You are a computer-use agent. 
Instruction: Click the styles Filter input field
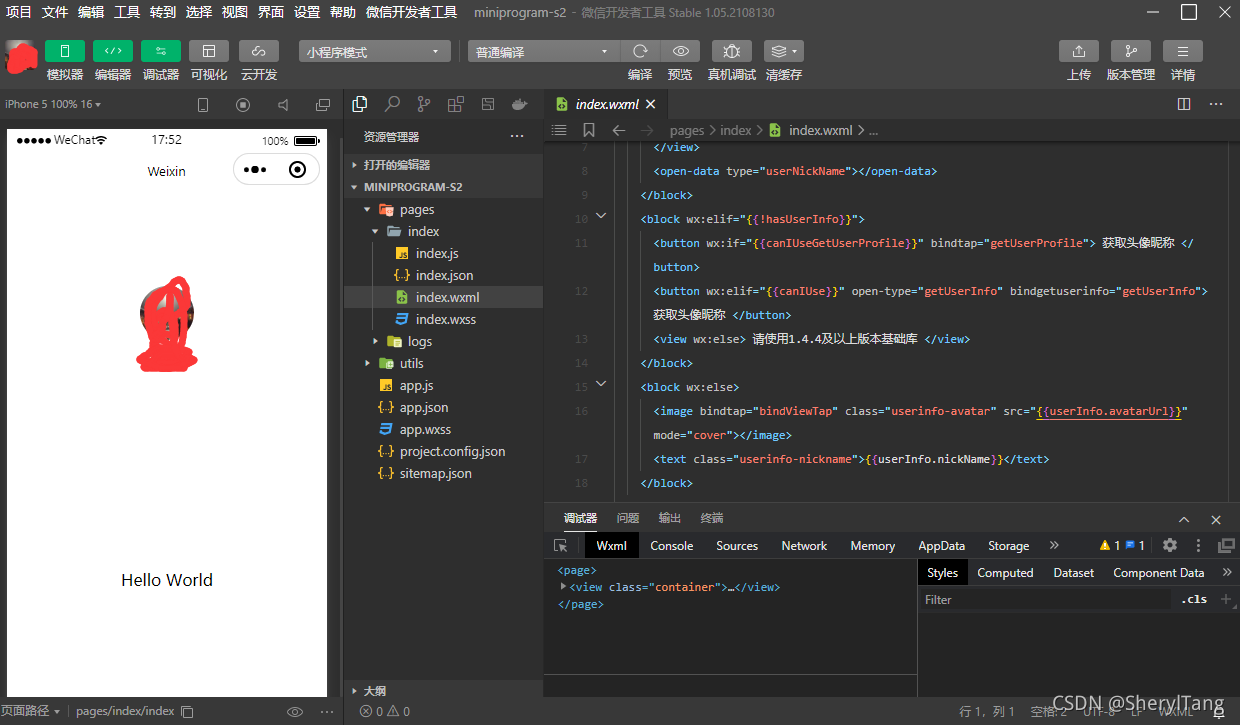click(1046, 600)
